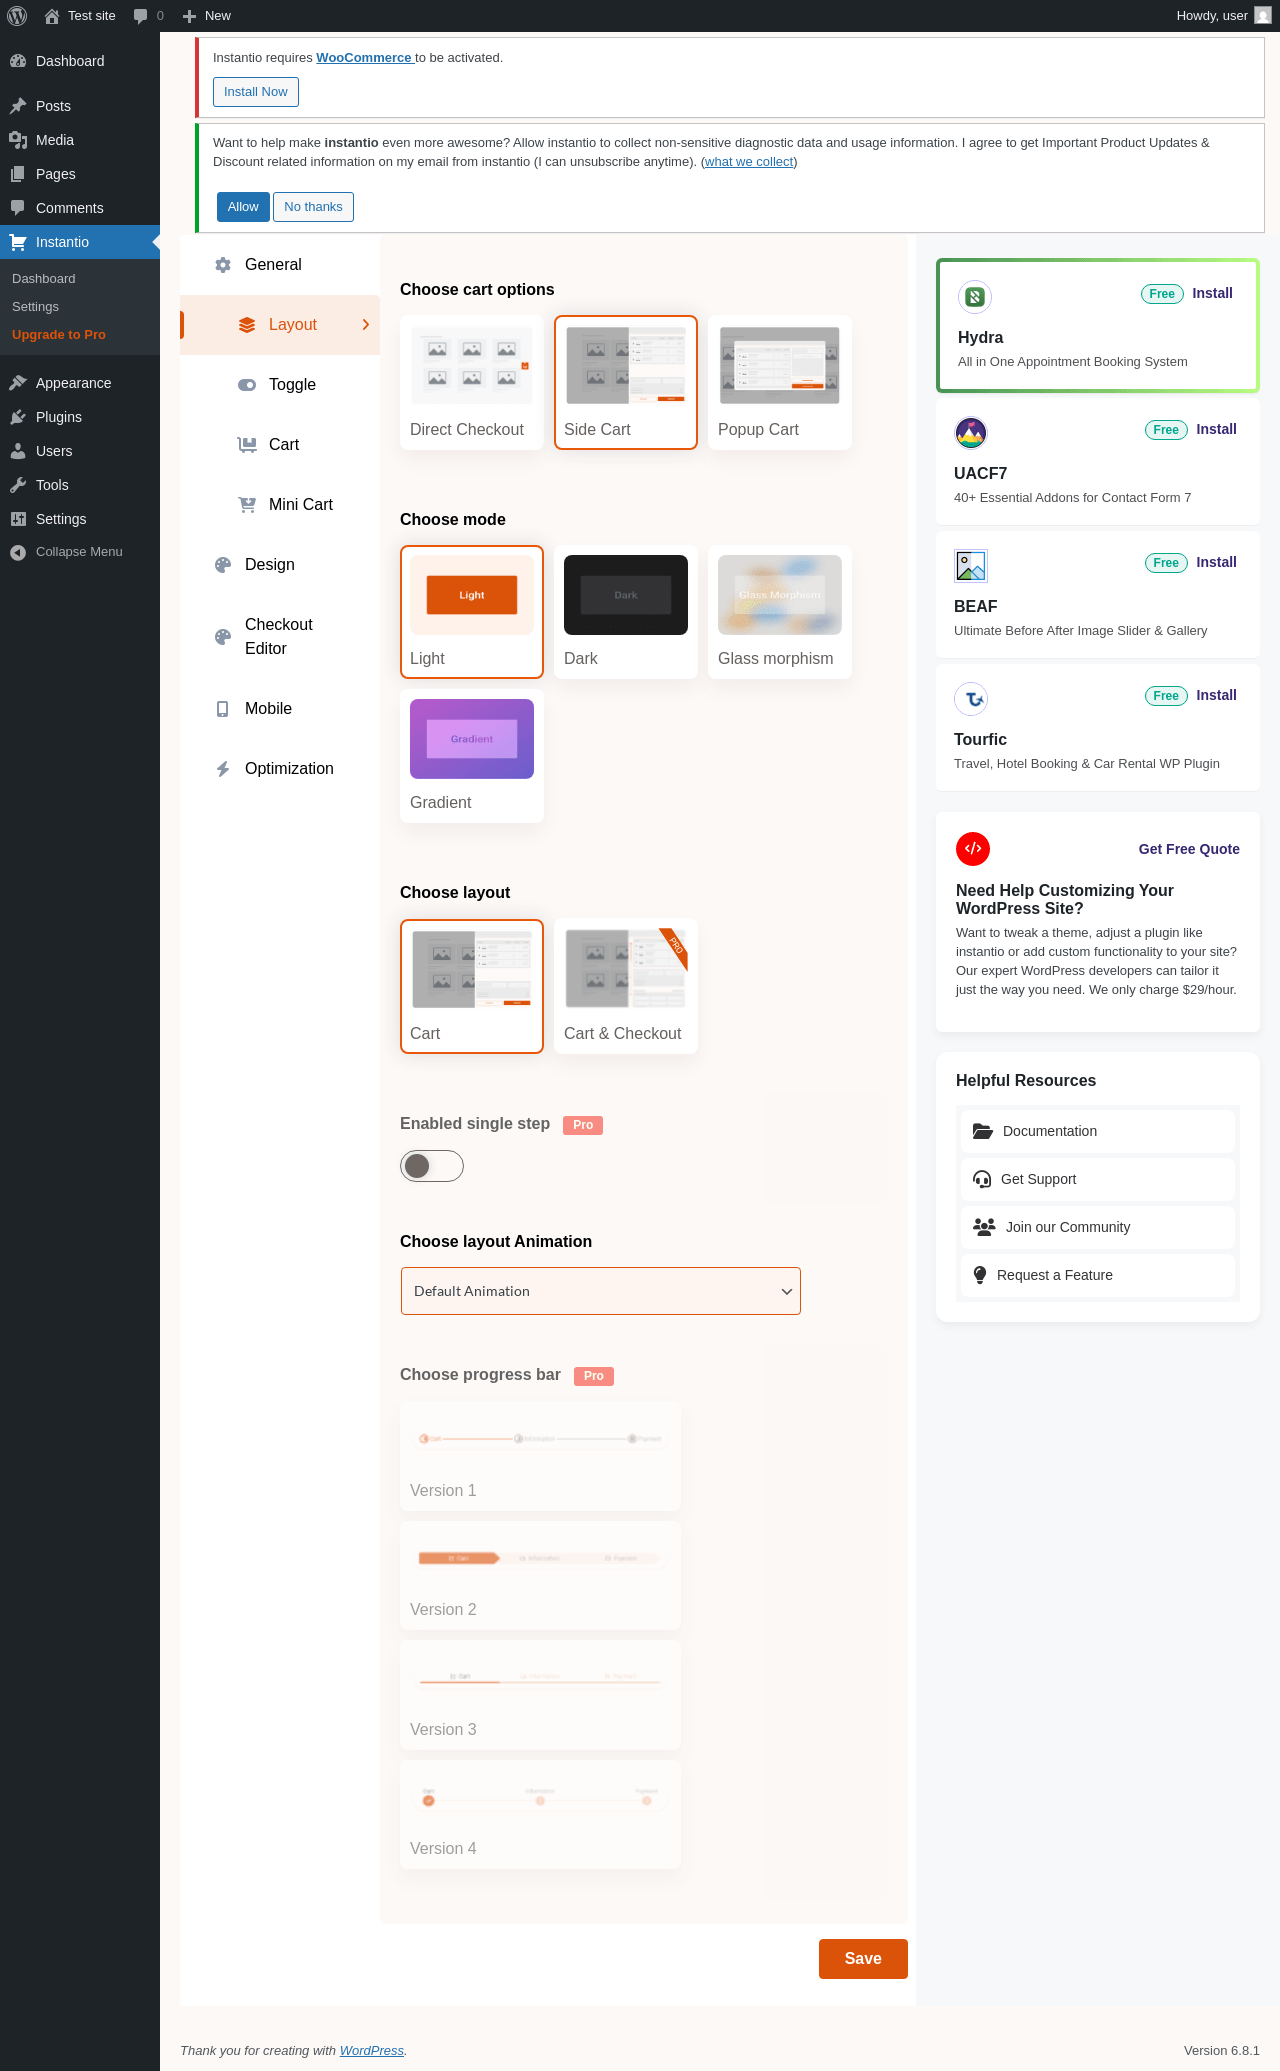Open the Documentation resource
The image size is (1280, 2071).
coord(1098,1131)
